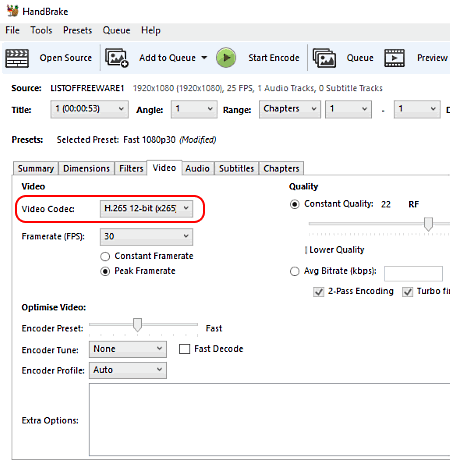Select the Video tab

tap(164, 168)
